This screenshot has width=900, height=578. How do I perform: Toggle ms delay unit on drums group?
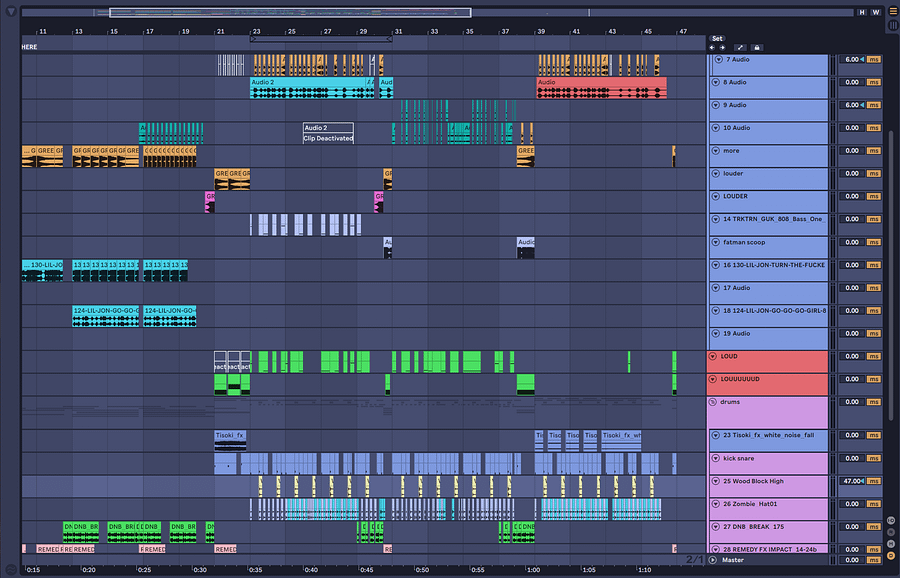[874, 402]
